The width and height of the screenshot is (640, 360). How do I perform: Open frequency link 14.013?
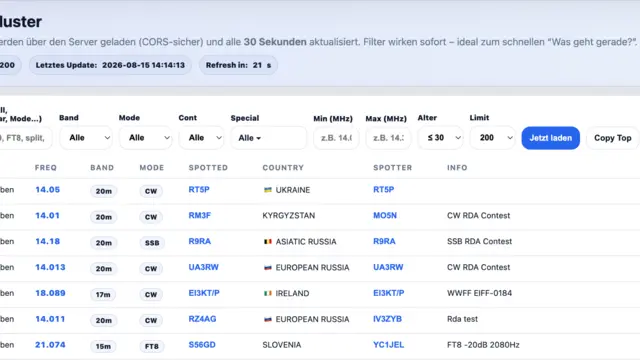click(50, 267)
